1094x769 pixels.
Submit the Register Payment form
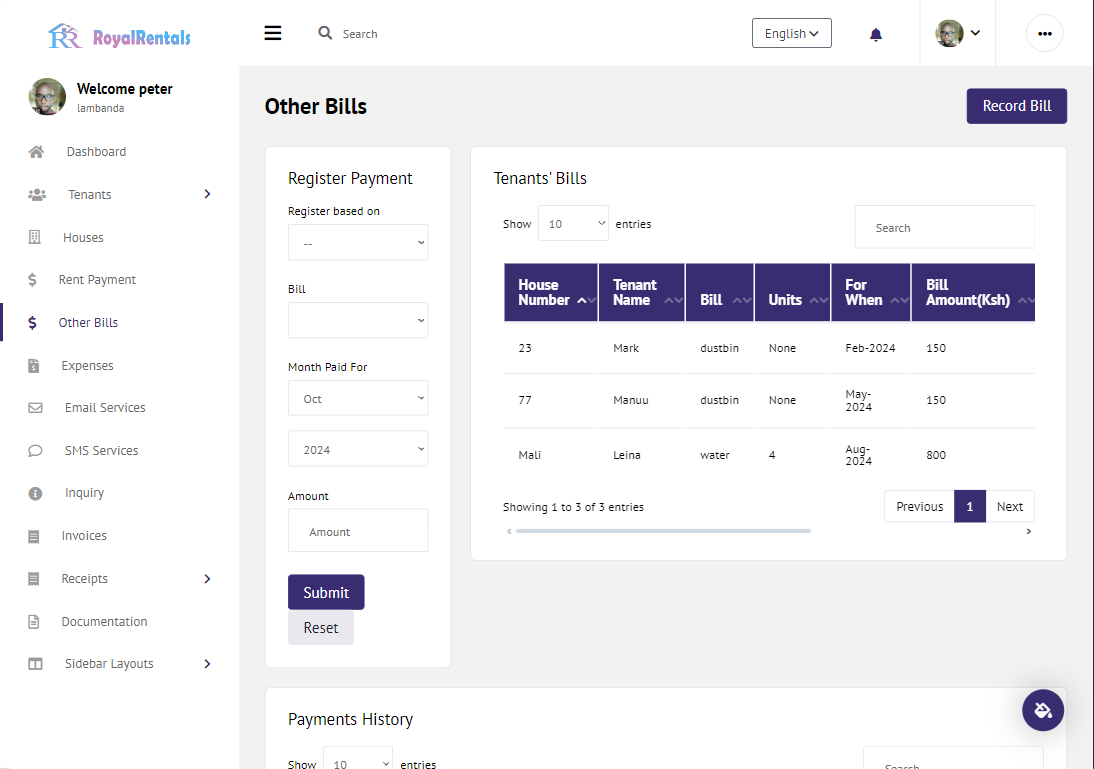tap(326, 592)
